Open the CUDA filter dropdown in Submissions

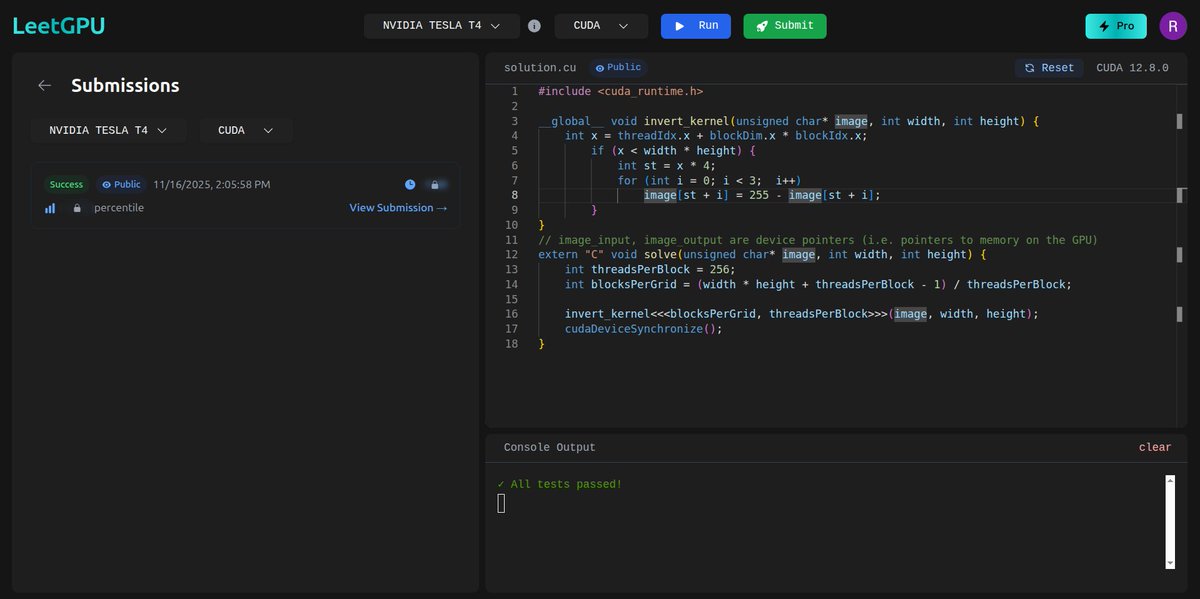click(x=245, y=130)
